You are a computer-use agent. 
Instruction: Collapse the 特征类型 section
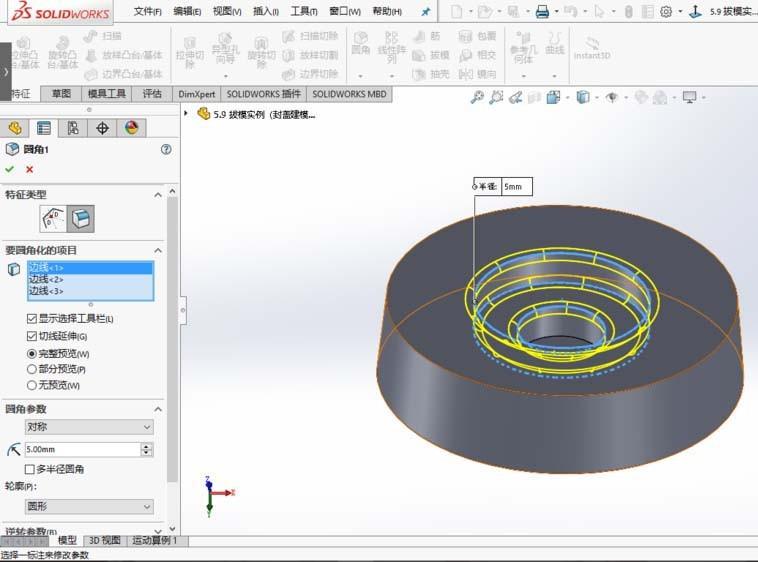(158, 195)
